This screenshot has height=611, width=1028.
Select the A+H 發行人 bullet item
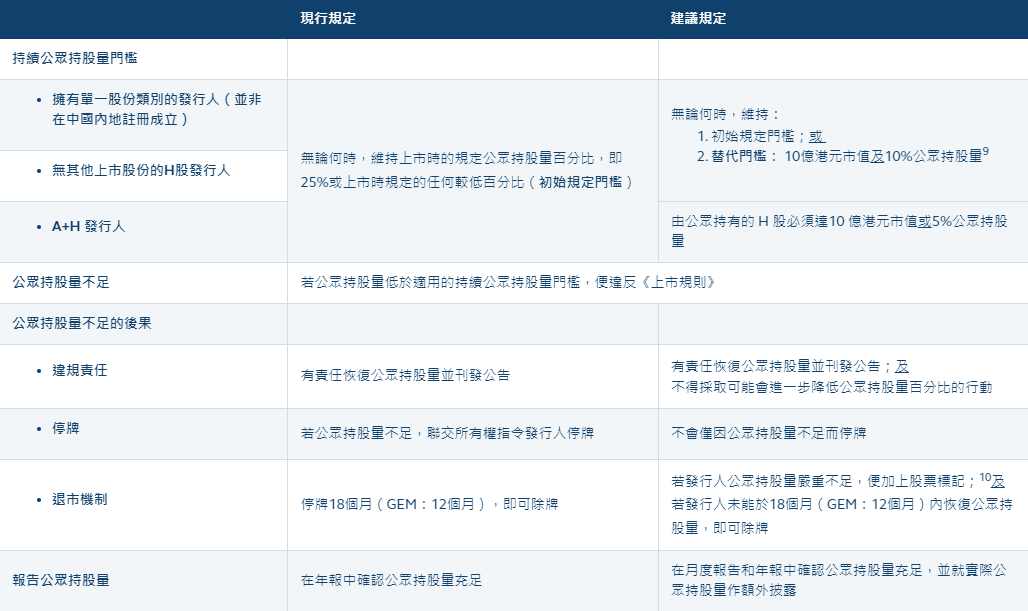[89, 227]
